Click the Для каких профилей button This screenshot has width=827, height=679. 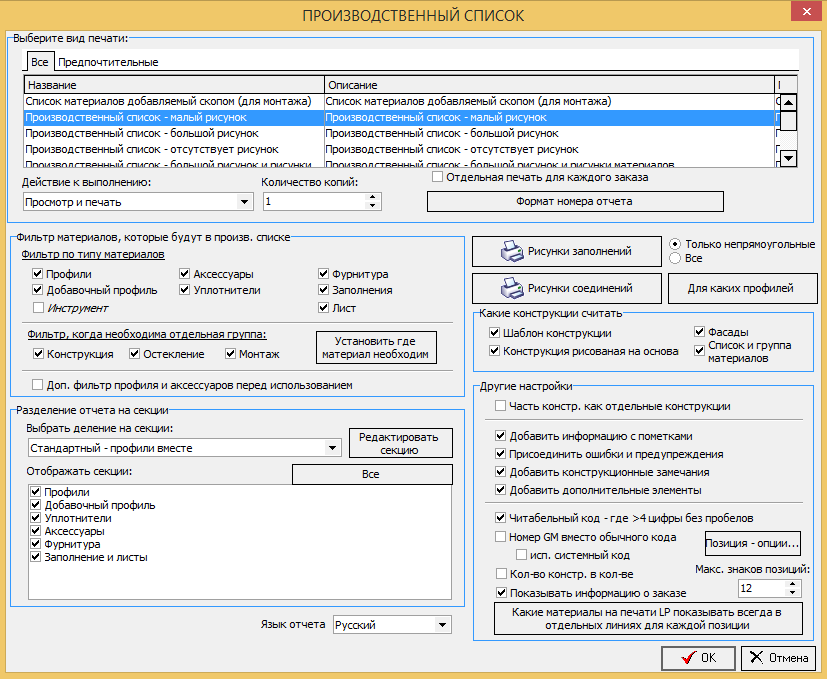pos(742,288)
